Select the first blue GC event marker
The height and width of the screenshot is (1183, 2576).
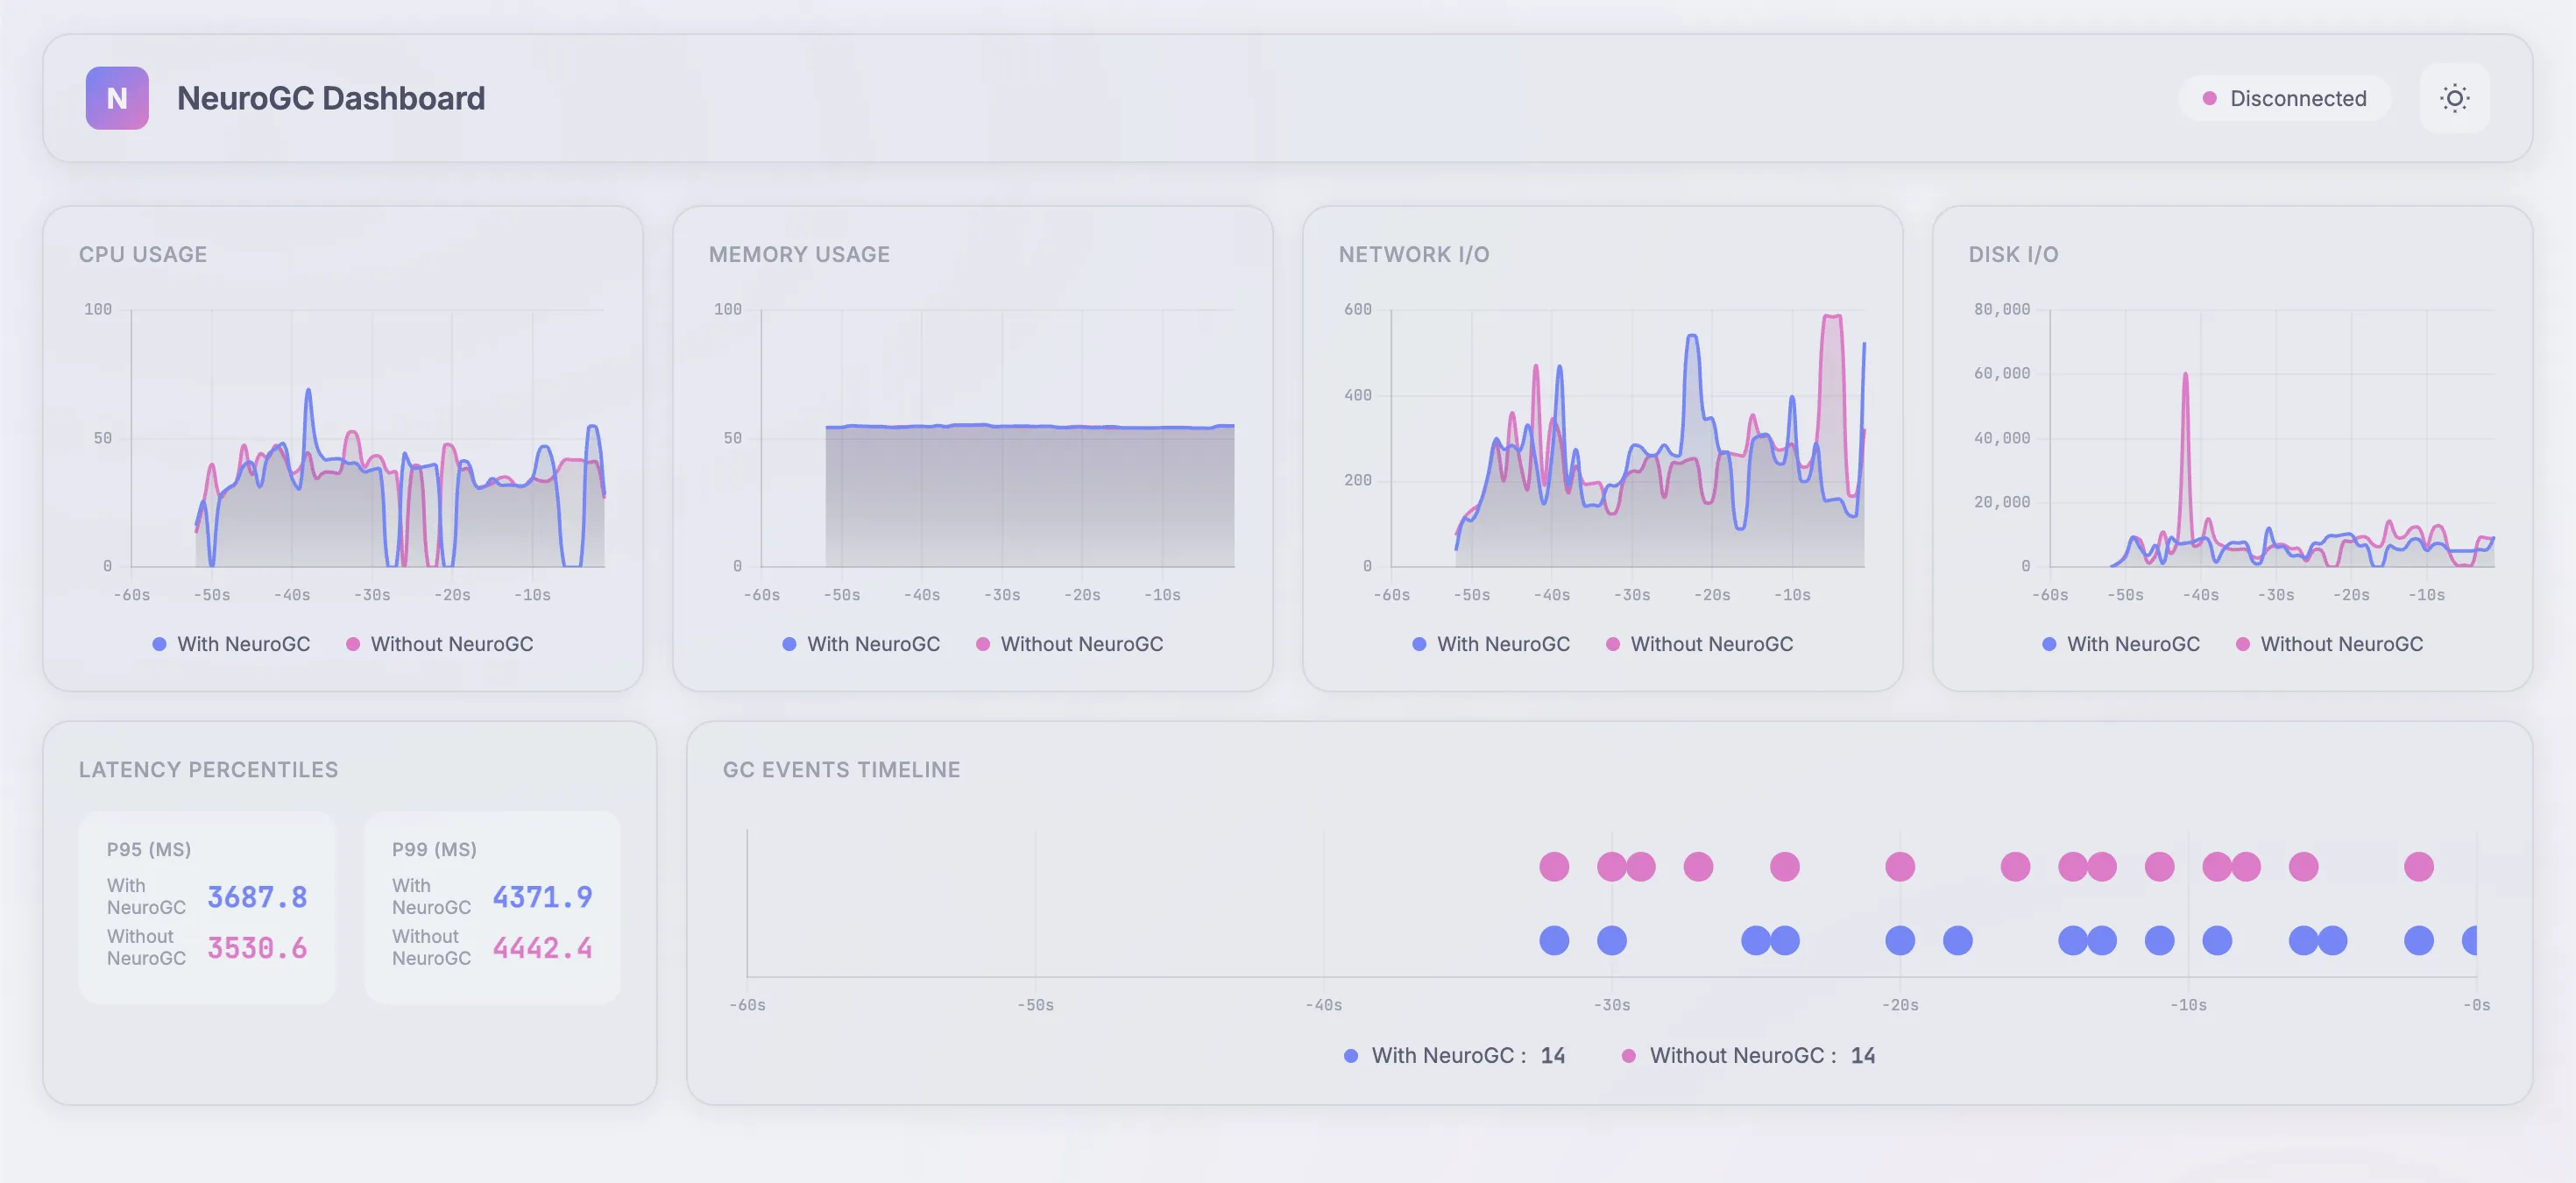pos(1554,940)
